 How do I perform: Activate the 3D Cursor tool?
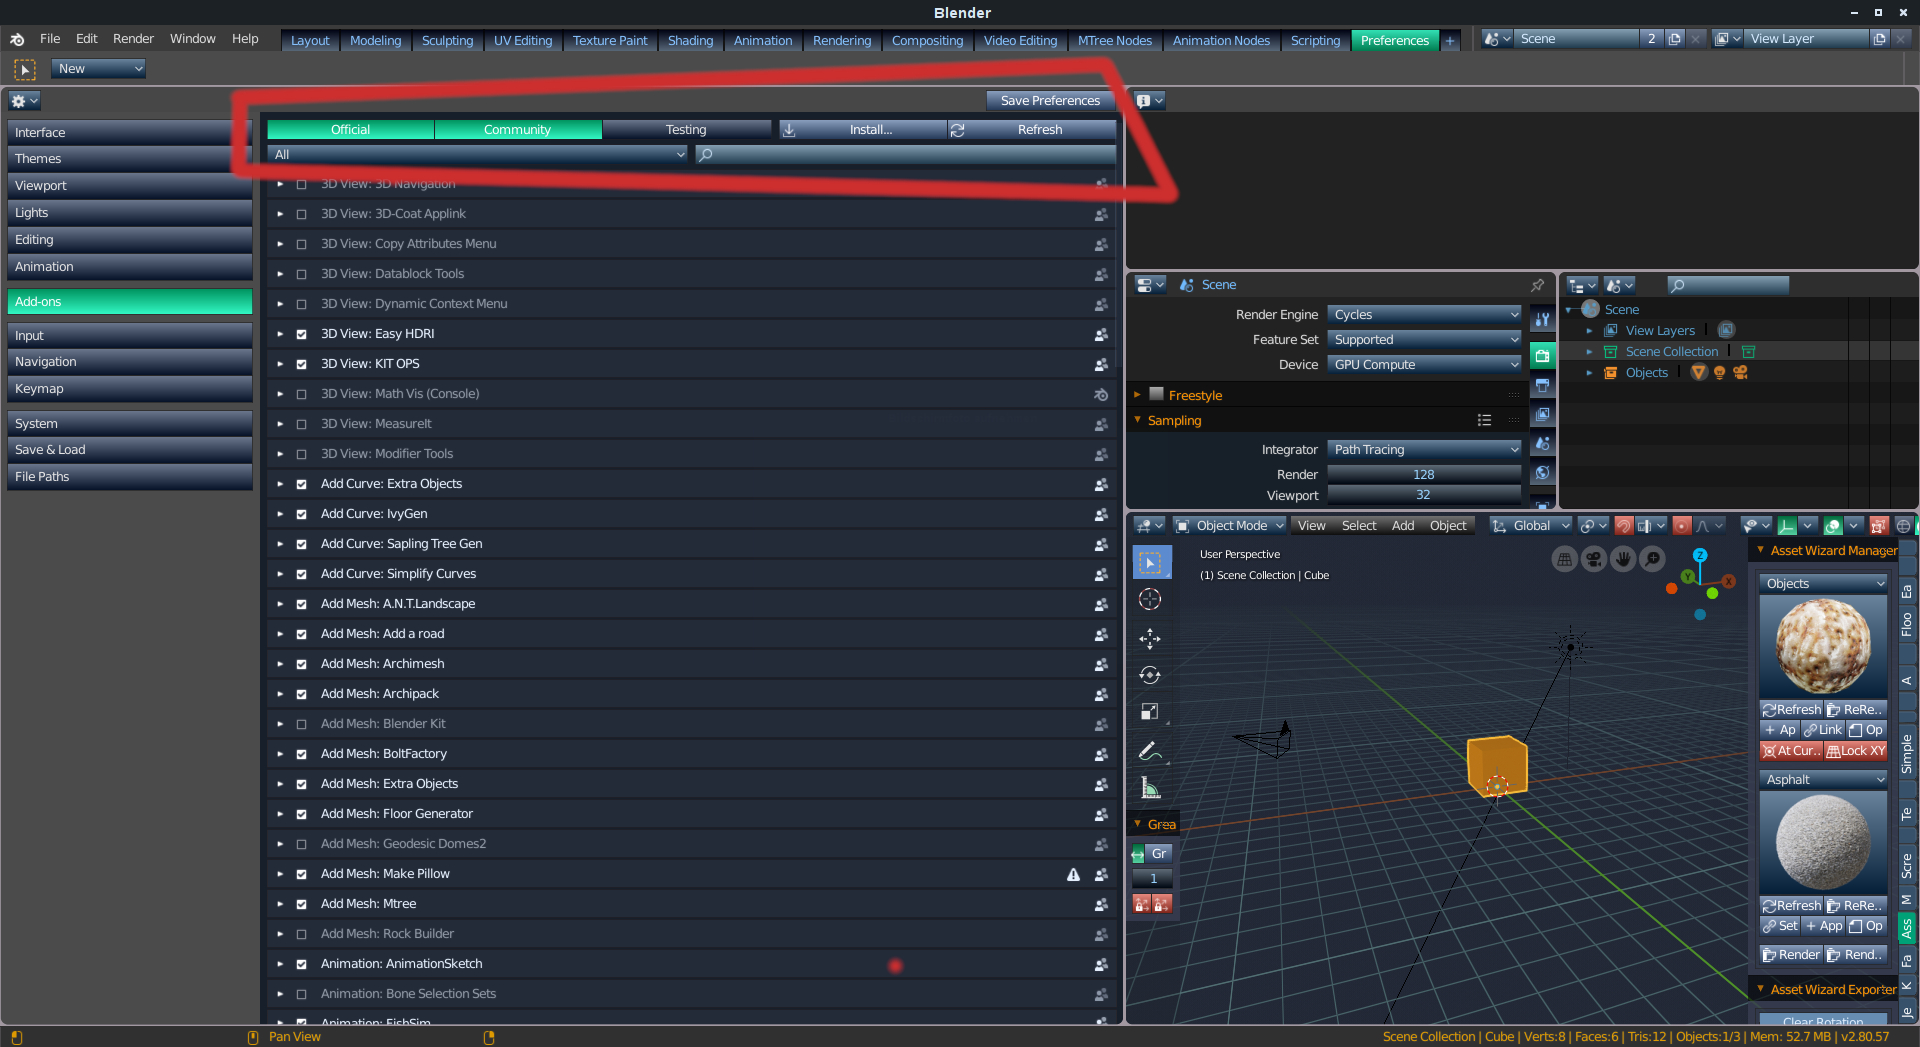click(x=1150, y=599)
